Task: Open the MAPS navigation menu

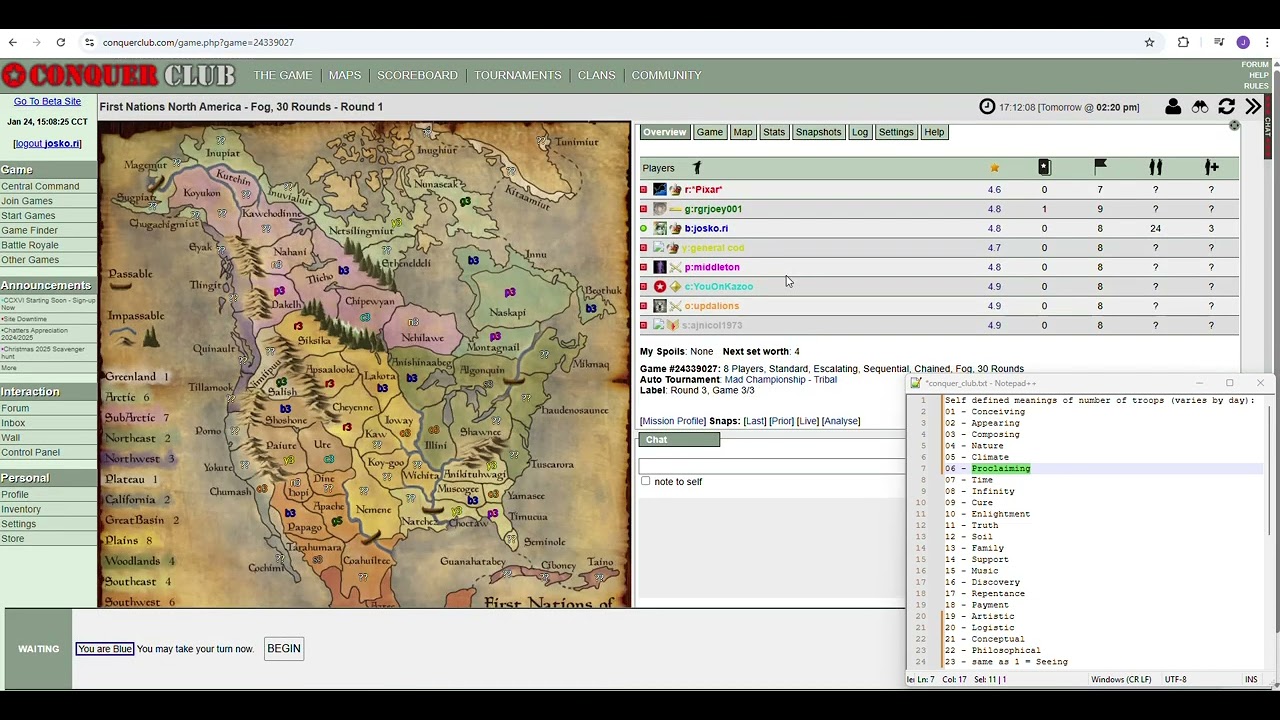Action: tap(345, 75)
